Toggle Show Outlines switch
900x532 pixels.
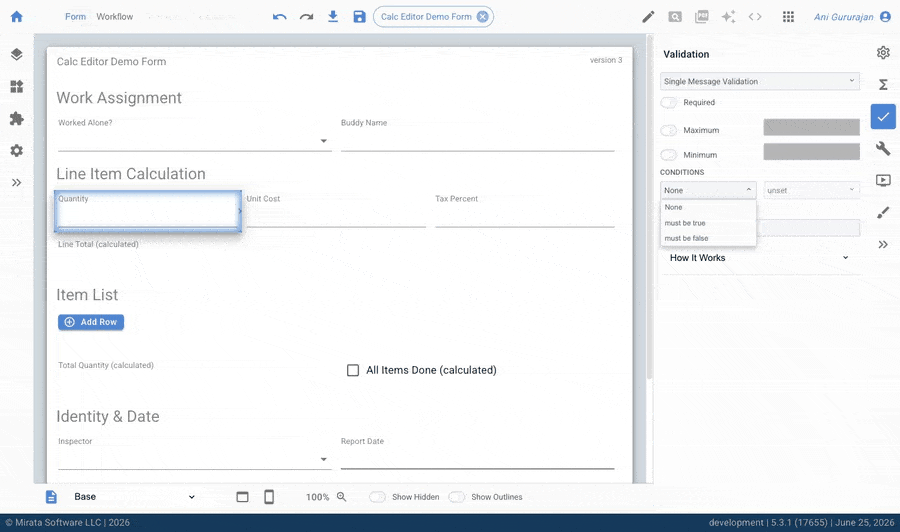[x=456, y=497]
